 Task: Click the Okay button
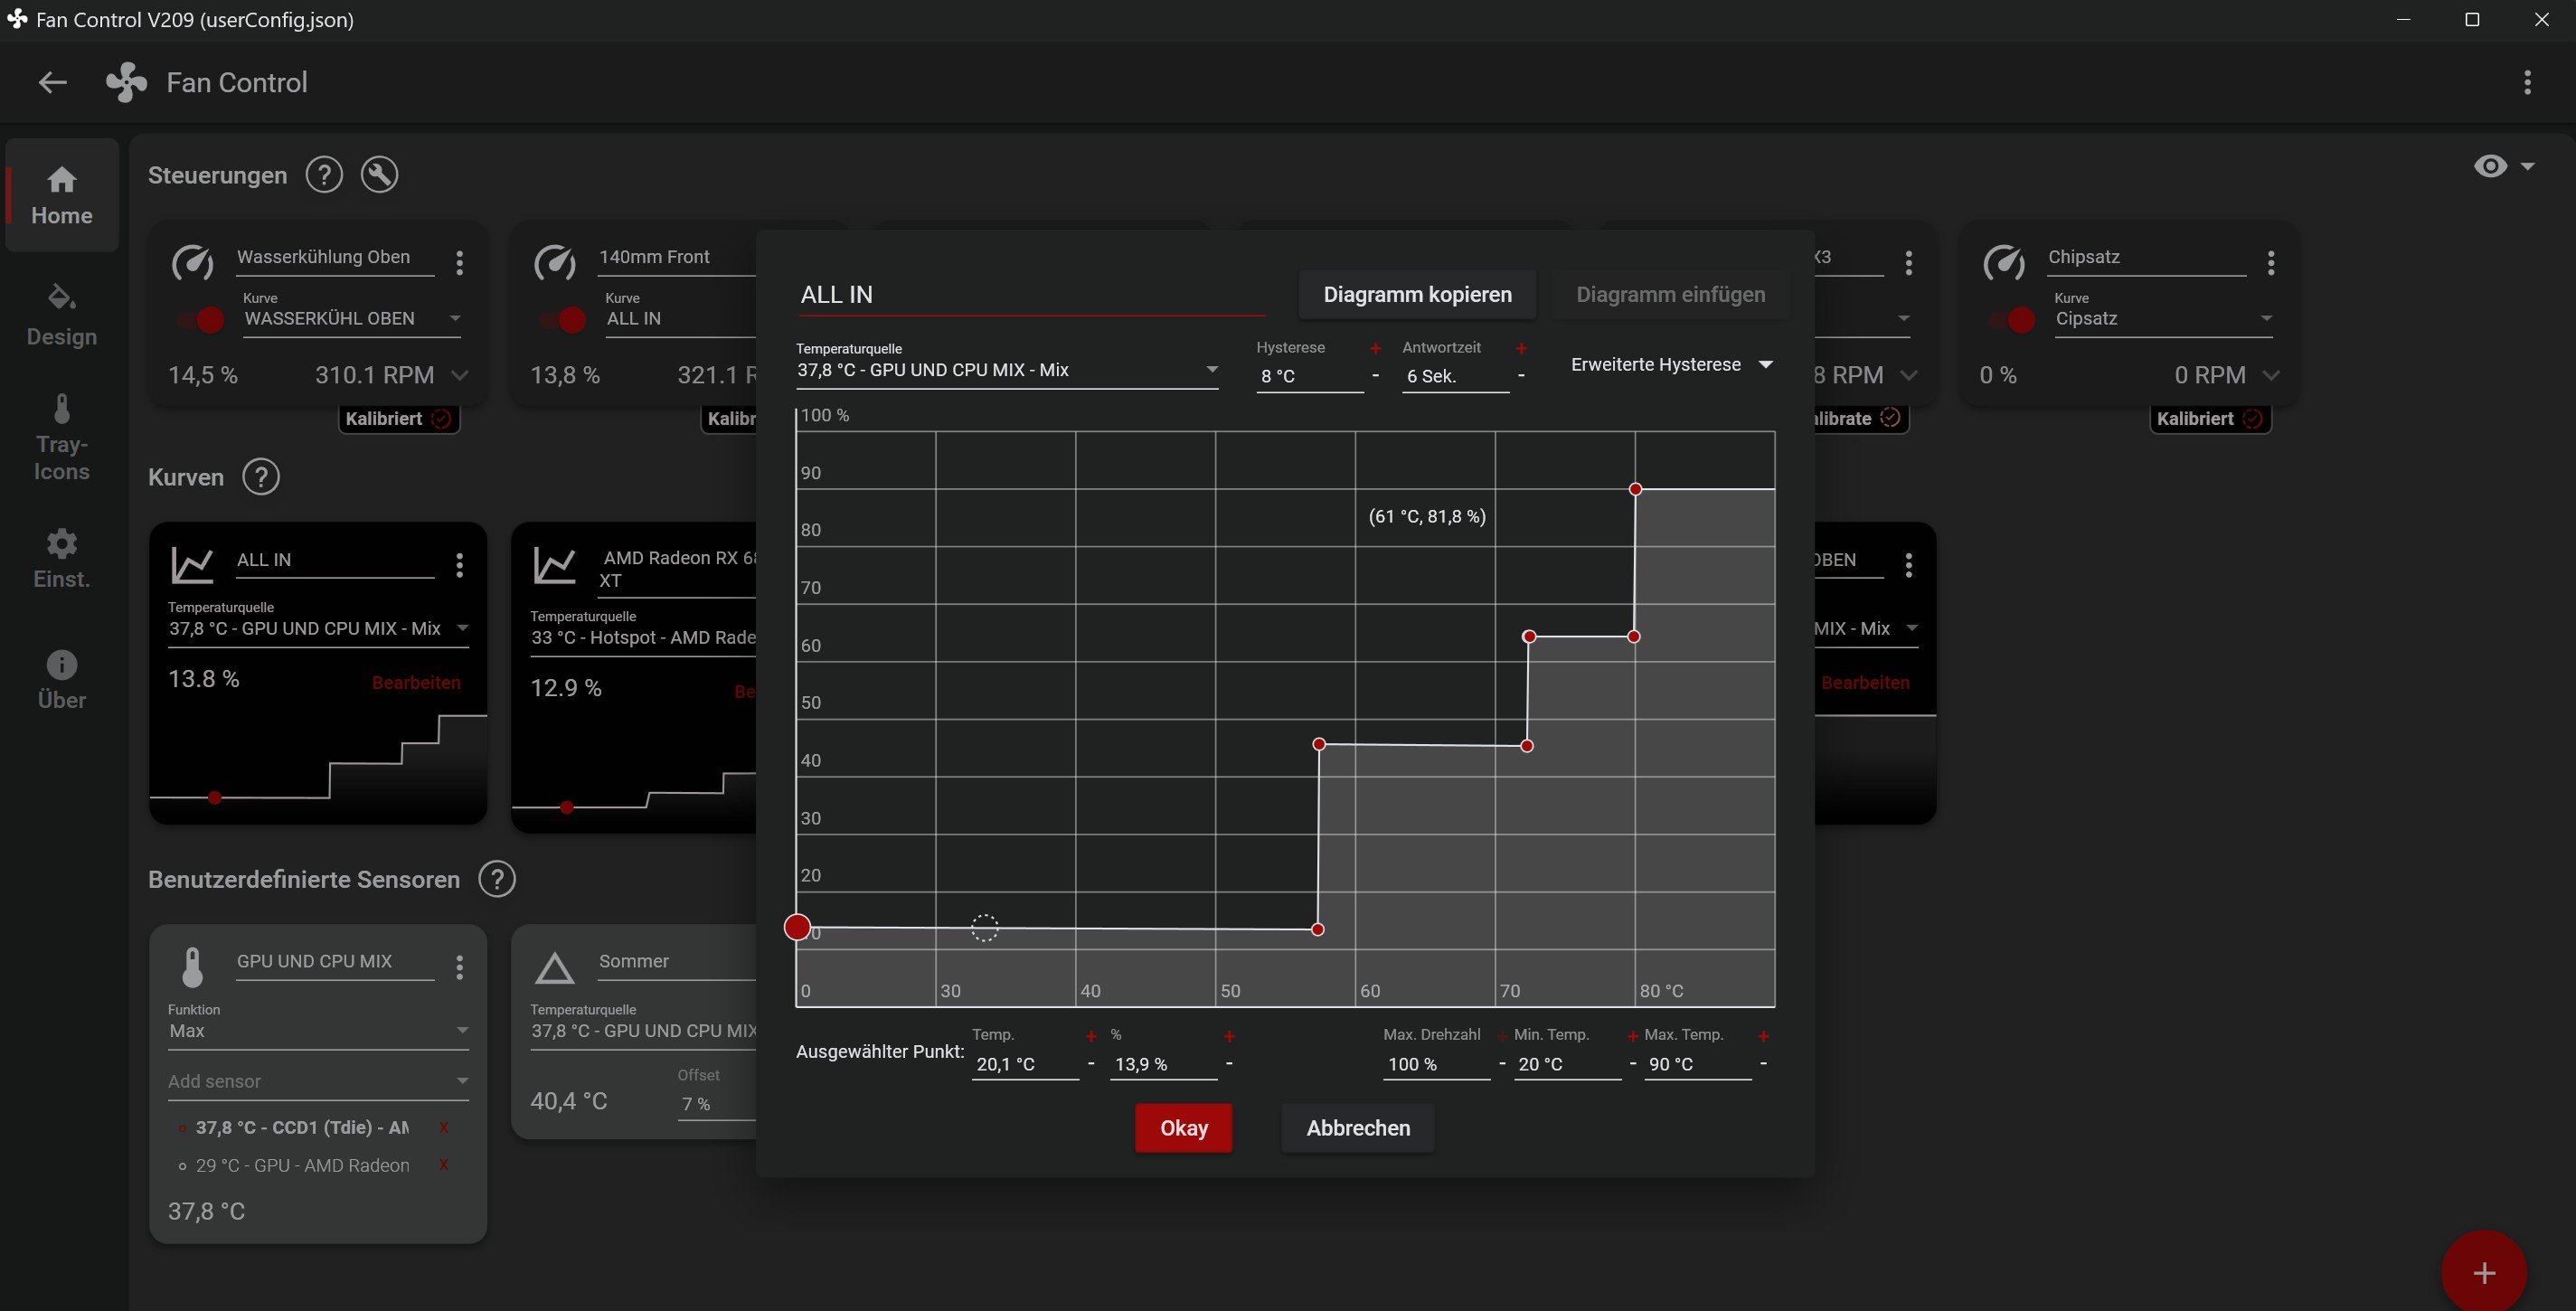pyautogui.click(x=1183, y=1128)
